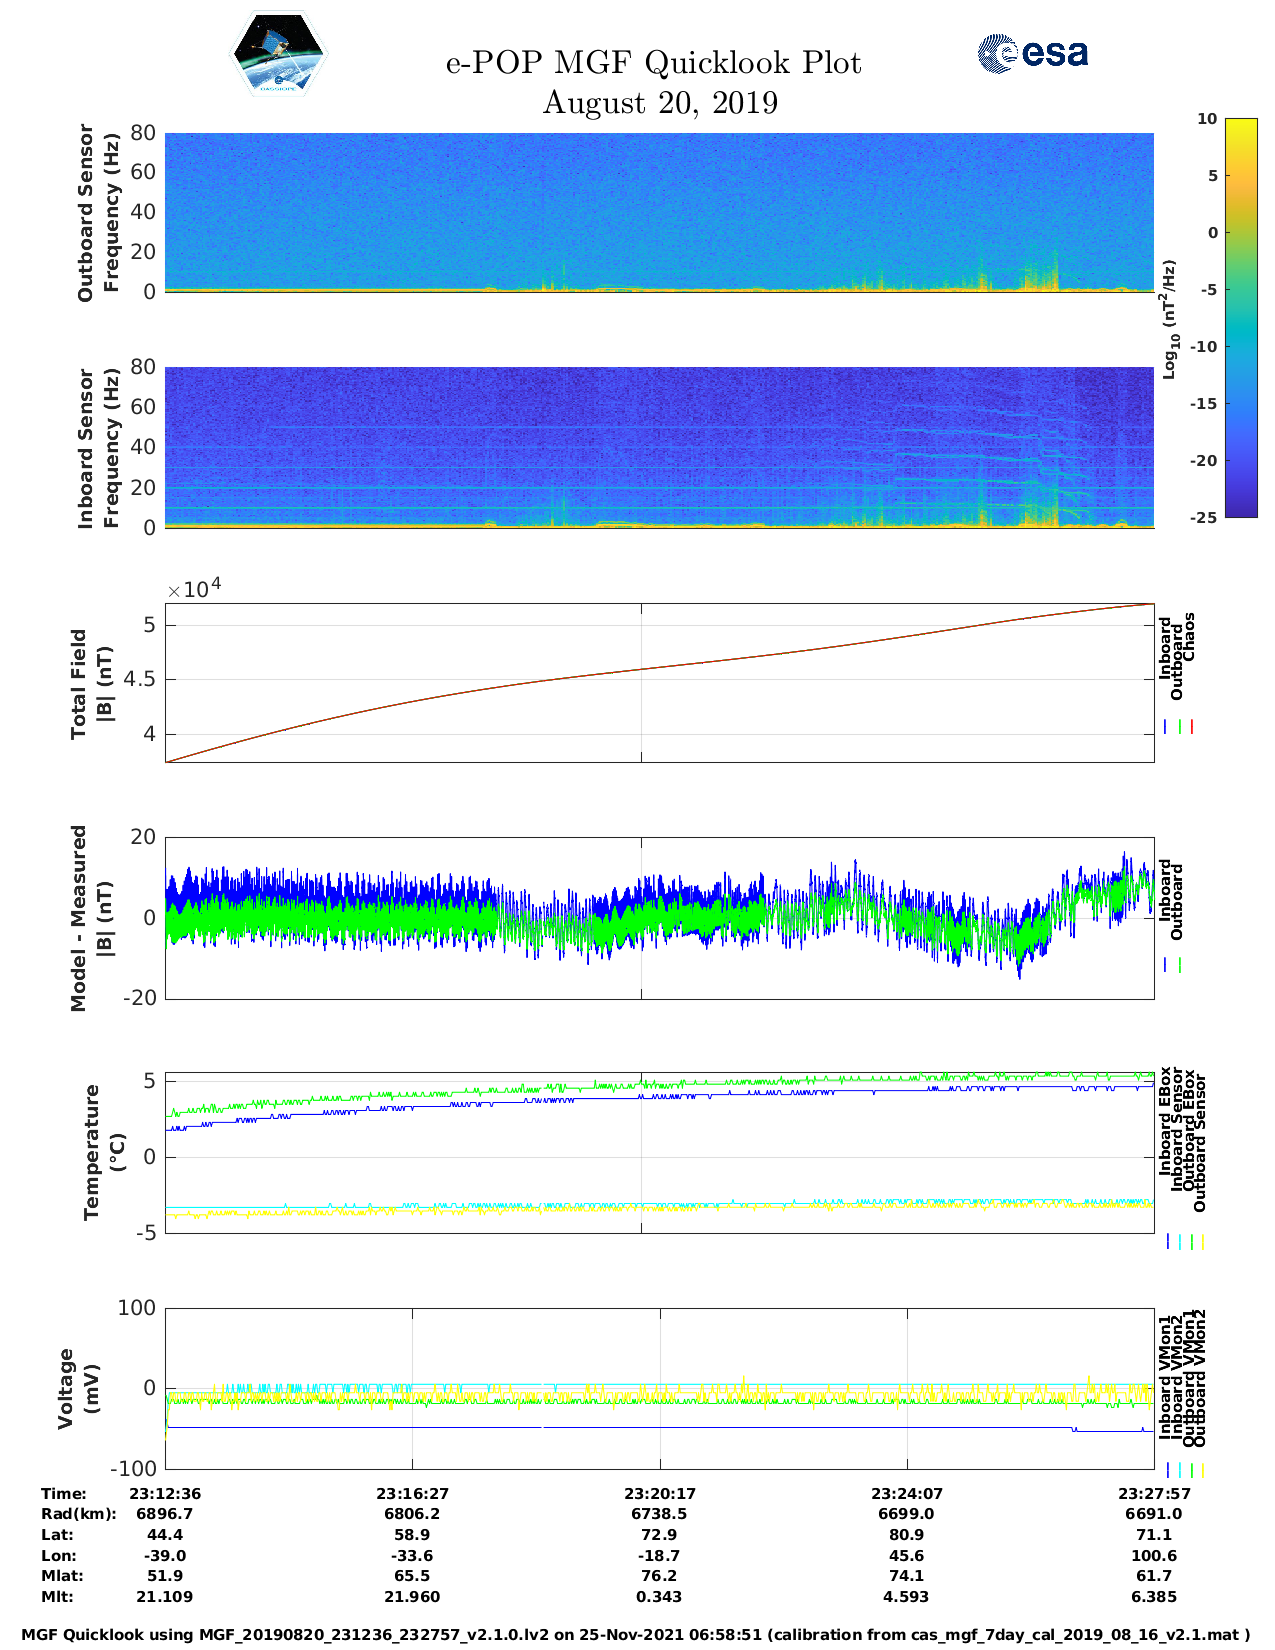Click the red Chaos legend marker

[x=1192, y=727]
